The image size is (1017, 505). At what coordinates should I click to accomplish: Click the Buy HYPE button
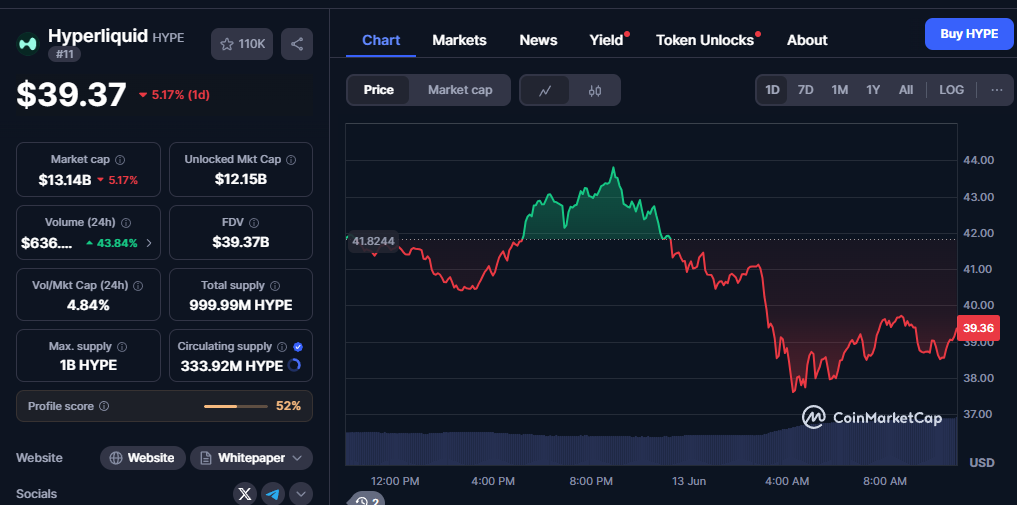(x=968, y=34)
